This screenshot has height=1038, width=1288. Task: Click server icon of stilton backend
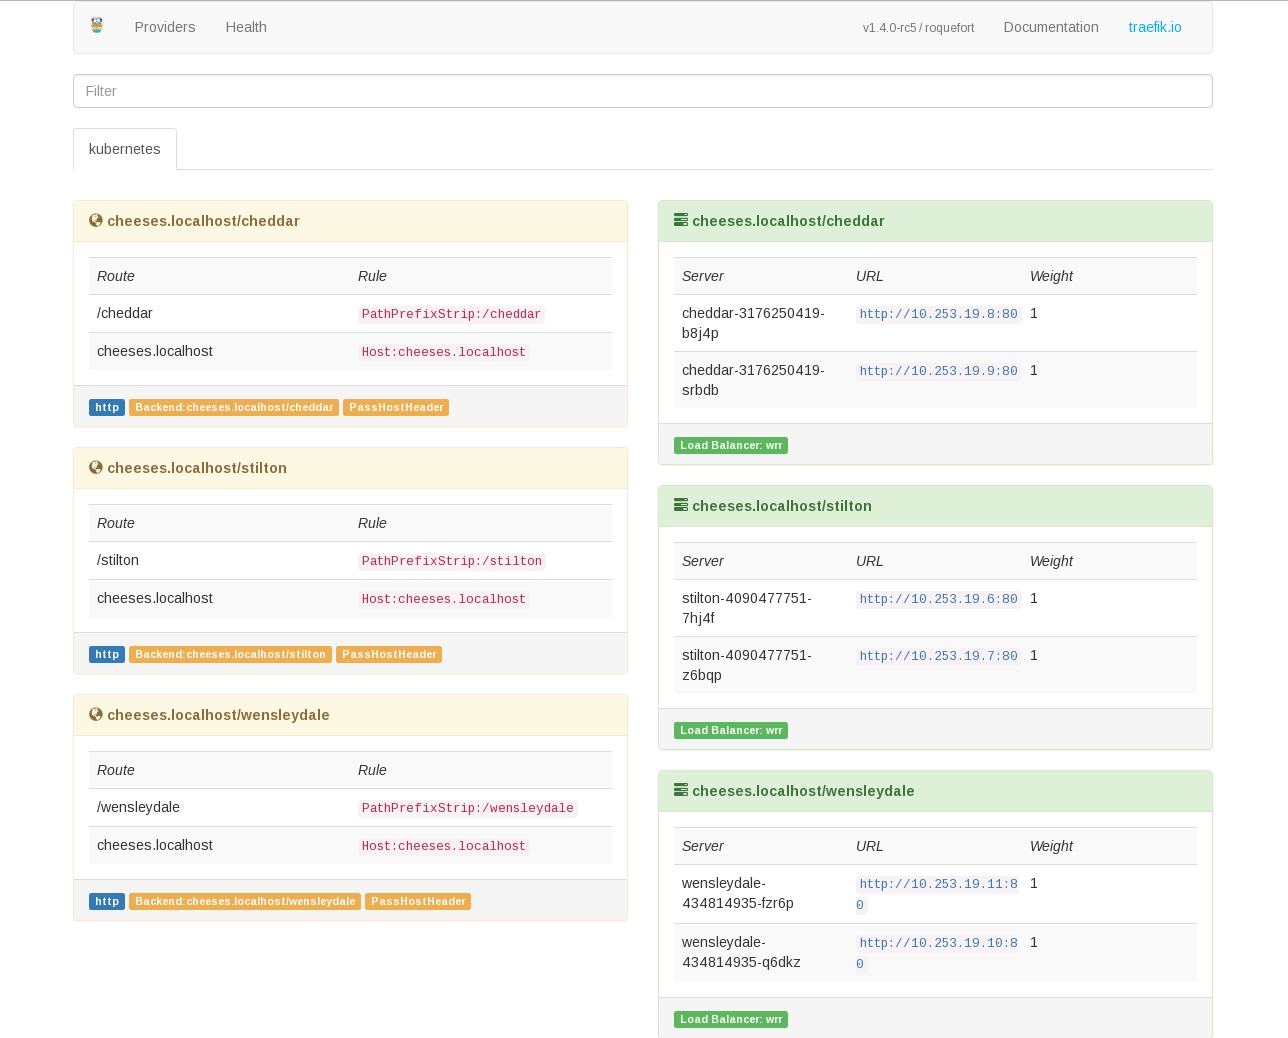pos(681,506)
